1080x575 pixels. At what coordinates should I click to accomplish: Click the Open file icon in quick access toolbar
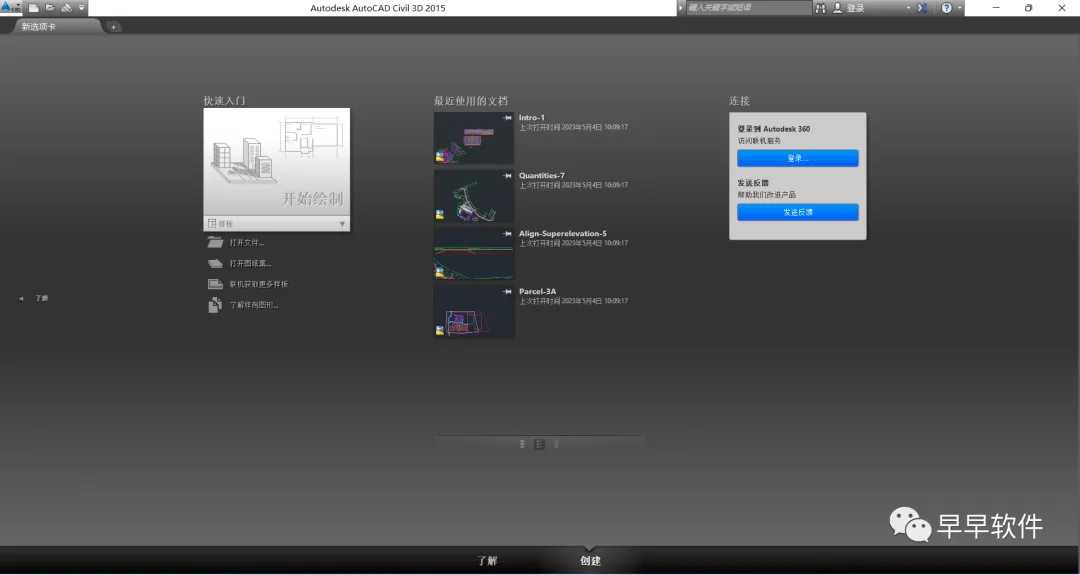click(x=50, y=8)
